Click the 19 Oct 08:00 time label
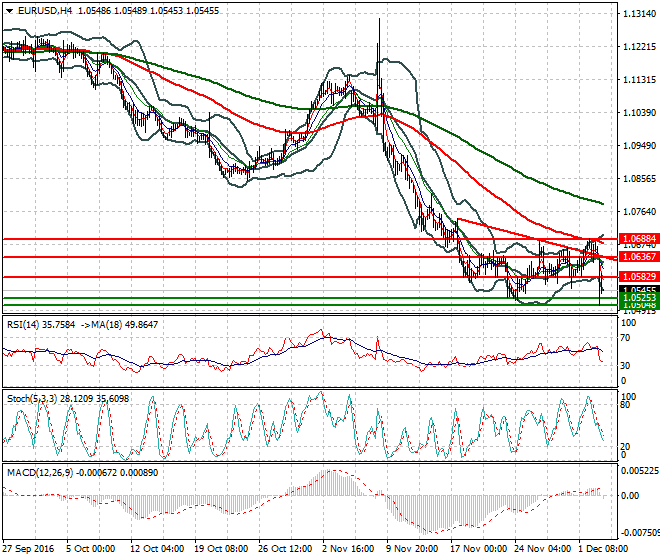The image size is (660, 560). point(221,549)
